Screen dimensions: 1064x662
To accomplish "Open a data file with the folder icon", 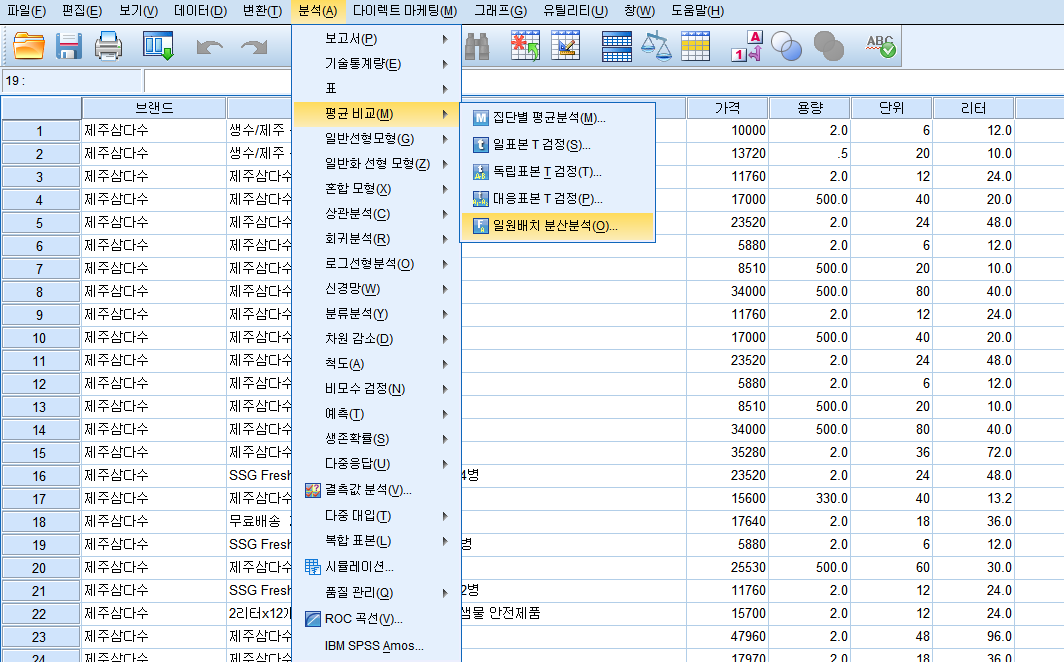I will tap(29, 47).
